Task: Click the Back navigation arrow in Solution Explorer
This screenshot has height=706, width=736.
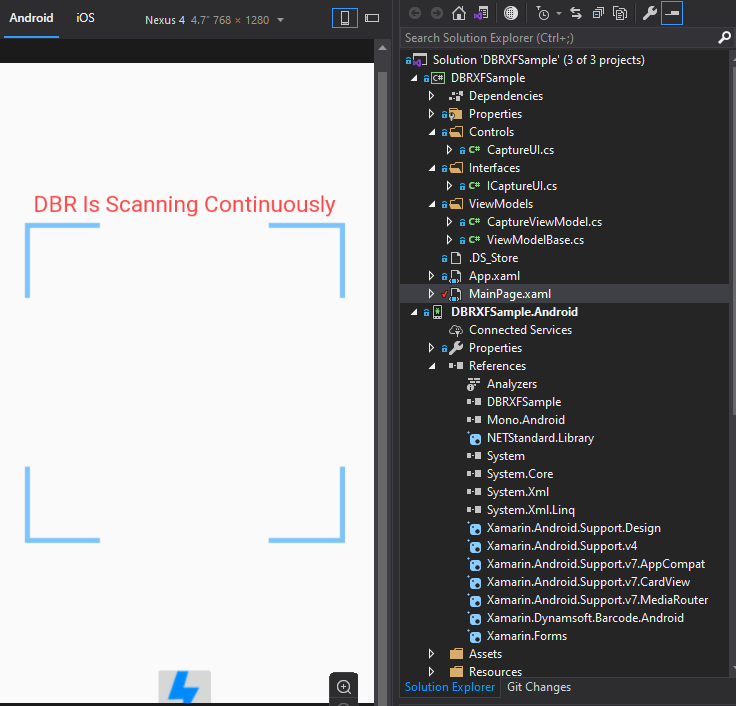Action: (414, 13)
